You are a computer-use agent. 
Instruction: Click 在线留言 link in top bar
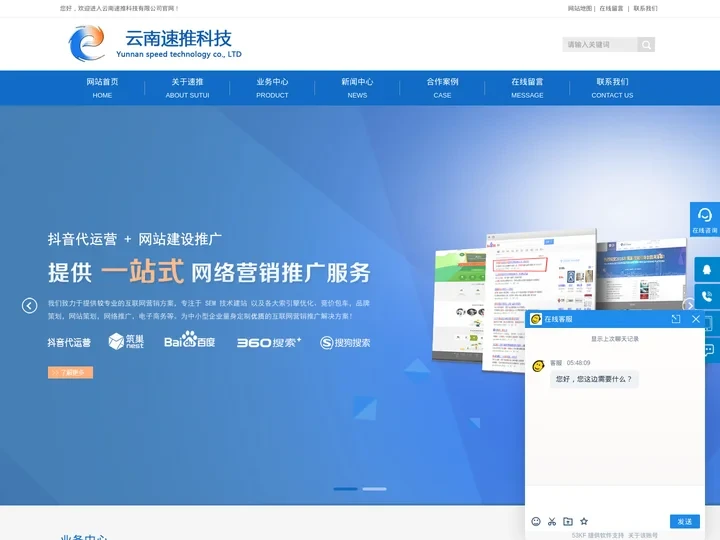[x=611, y=8]
